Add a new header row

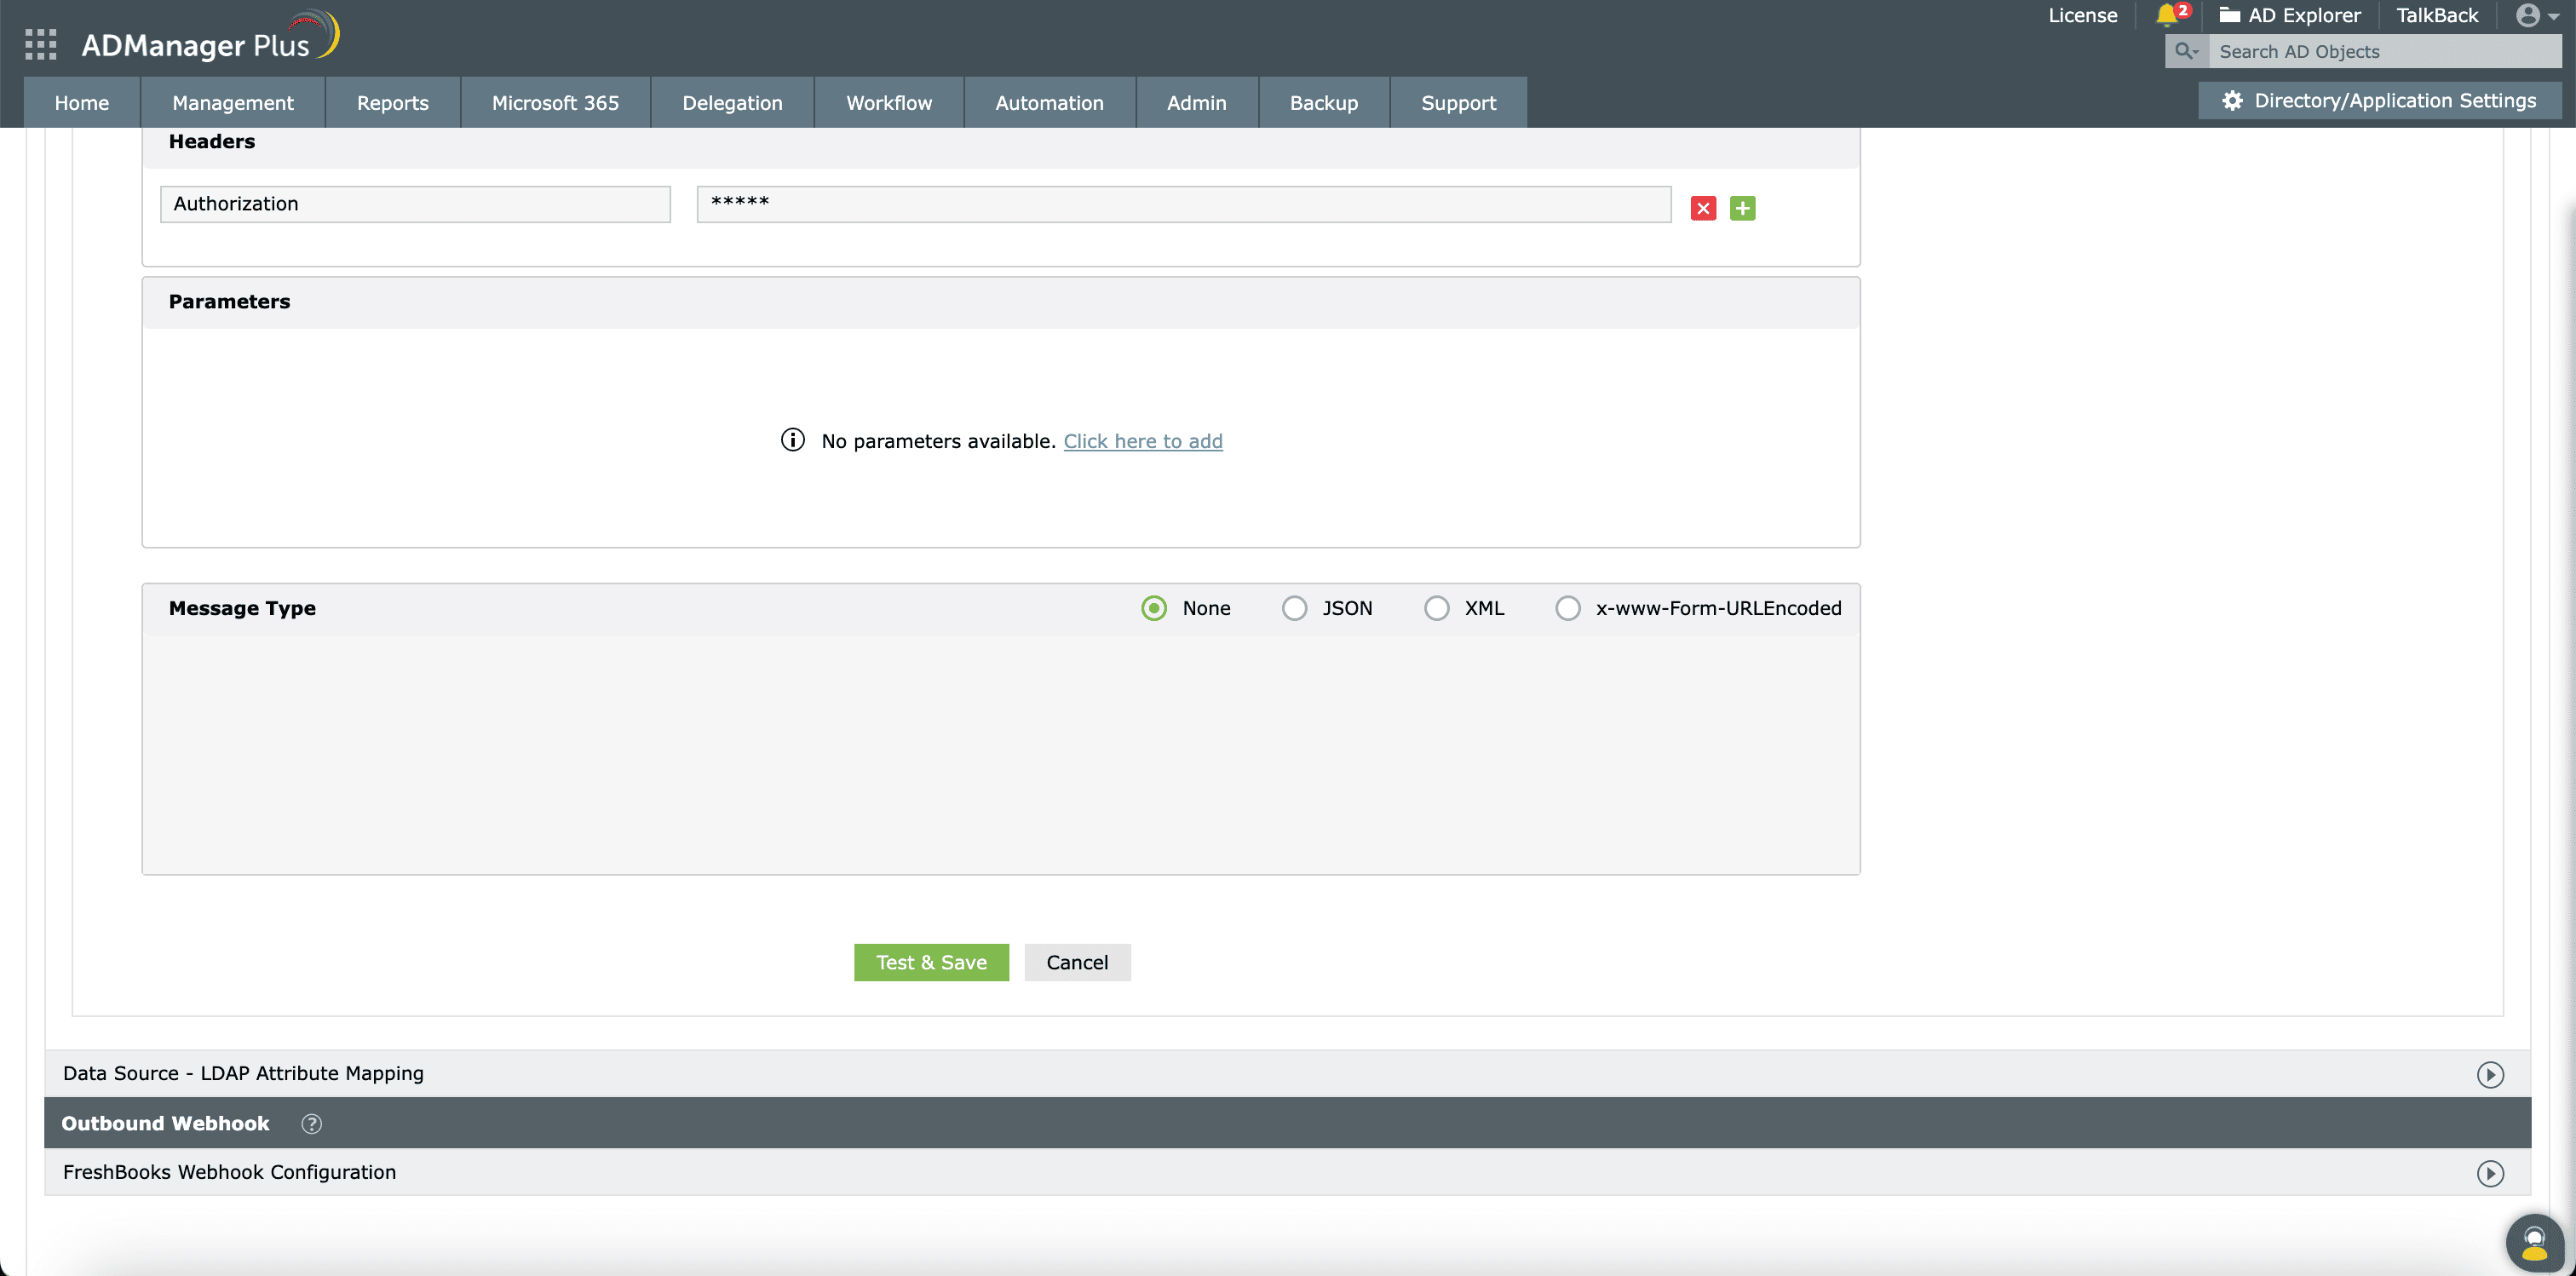click(x=1742, y=208)
